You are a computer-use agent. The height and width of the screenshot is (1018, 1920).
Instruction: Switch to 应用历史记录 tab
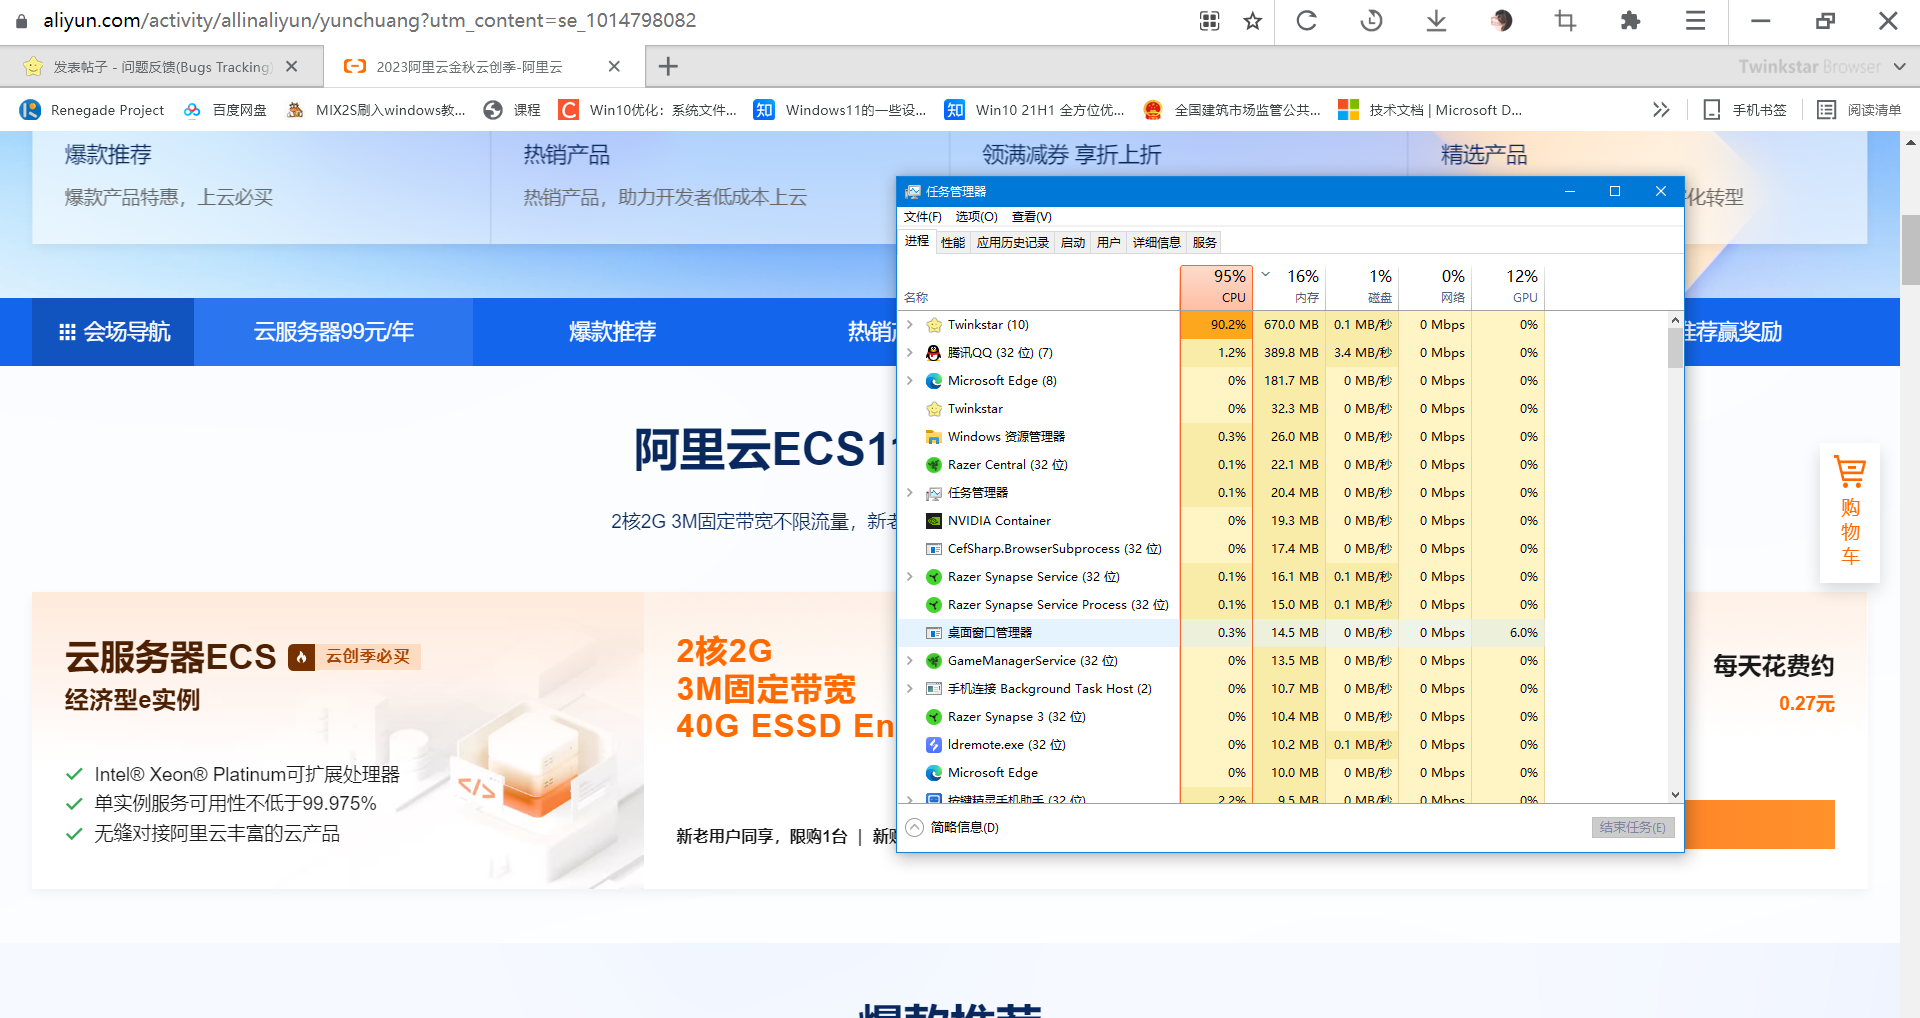[1013, 243]
